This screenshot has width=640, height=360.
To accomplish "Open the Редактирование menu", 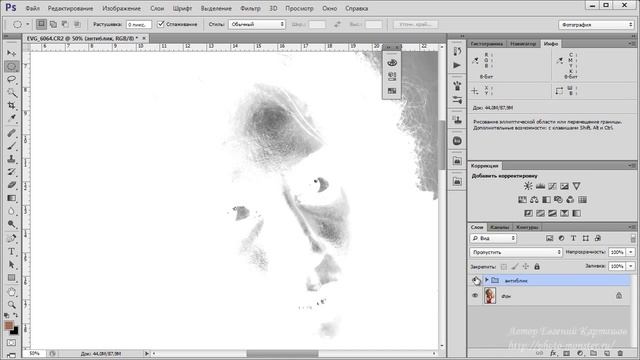I will pyautogui.click(x=70, y=8).
